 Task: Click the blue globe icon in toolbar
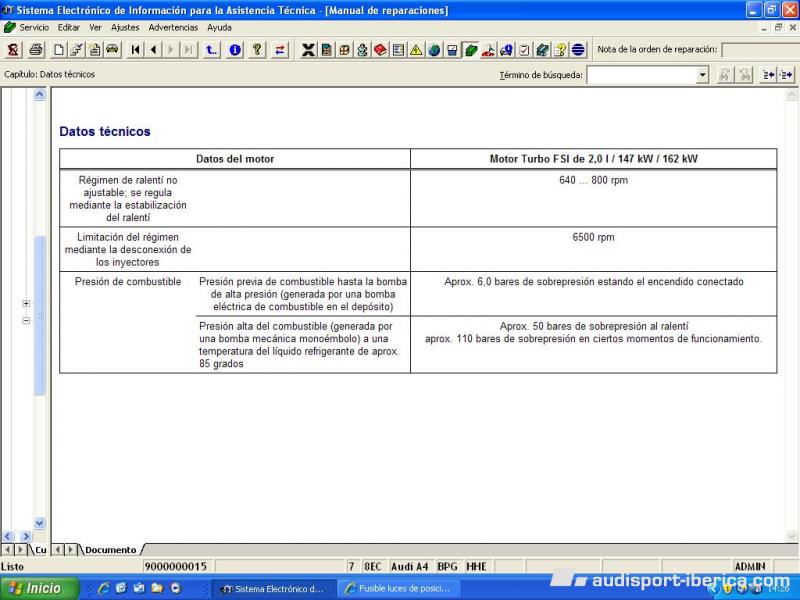[x=434, y=50]
